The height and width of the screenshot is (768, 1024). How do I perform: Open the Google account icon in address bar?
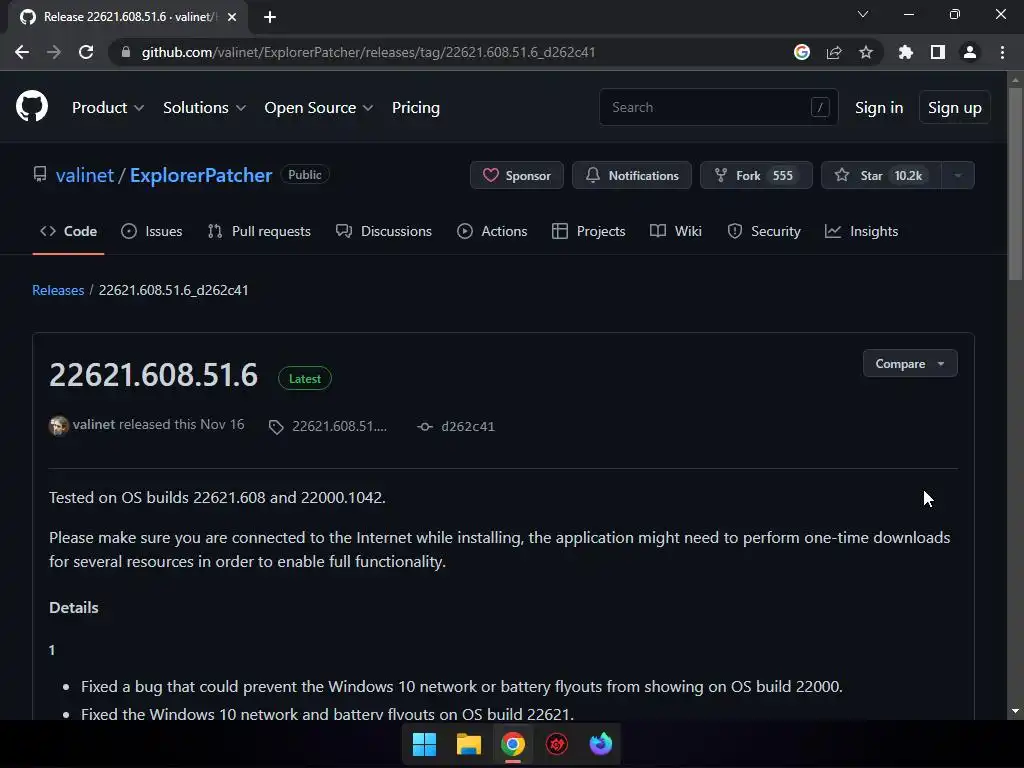[x=802, y=52]
